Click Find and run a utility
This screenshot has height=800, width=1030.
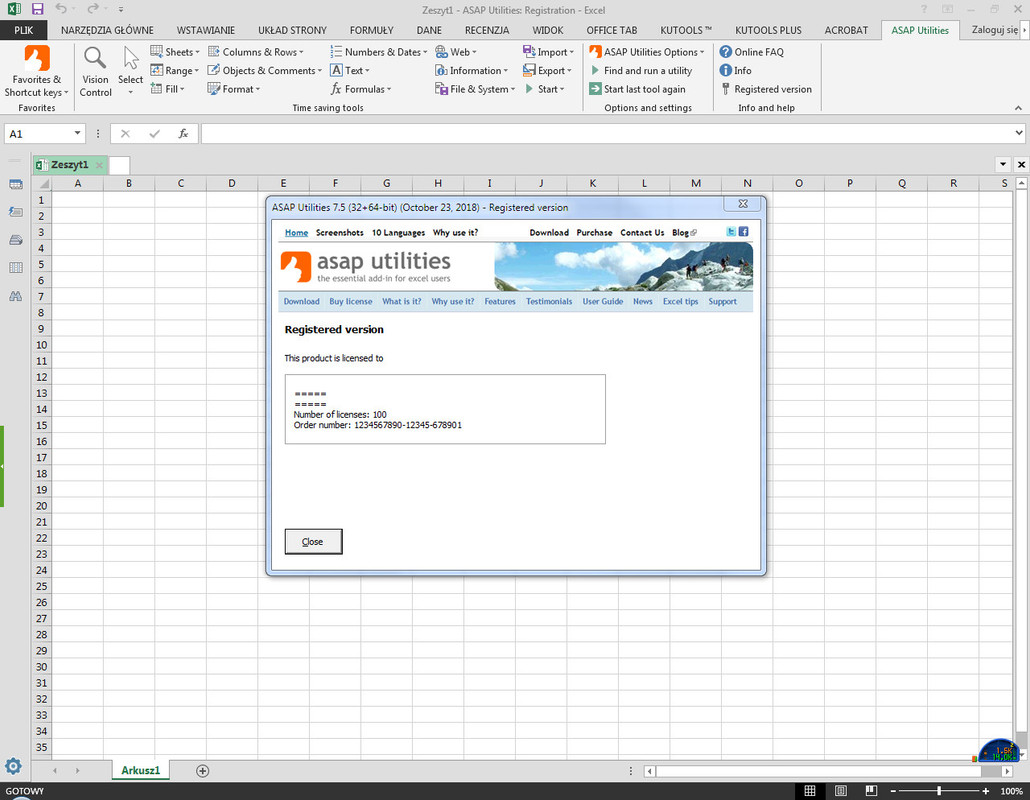click(x=640, y=70)
